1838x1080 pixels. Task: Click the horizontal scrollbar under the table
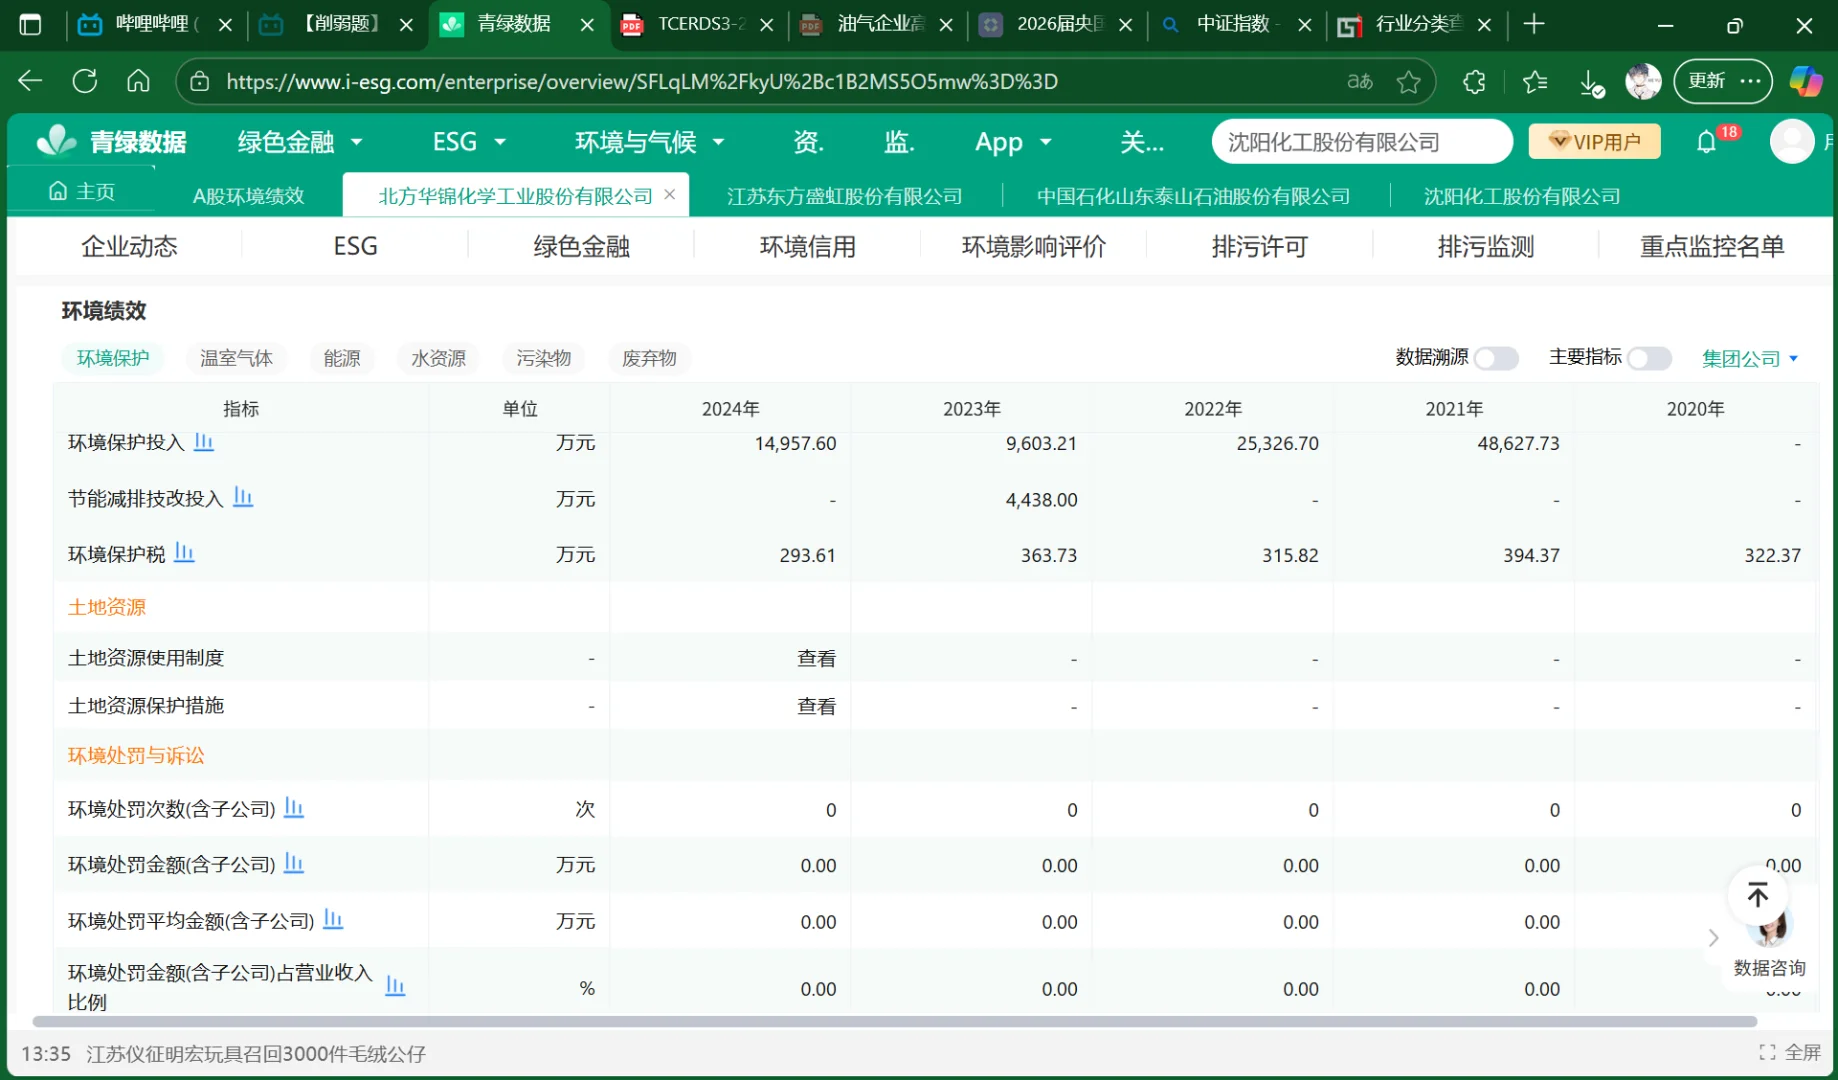pyautogui.click(x=895, y=1021)
